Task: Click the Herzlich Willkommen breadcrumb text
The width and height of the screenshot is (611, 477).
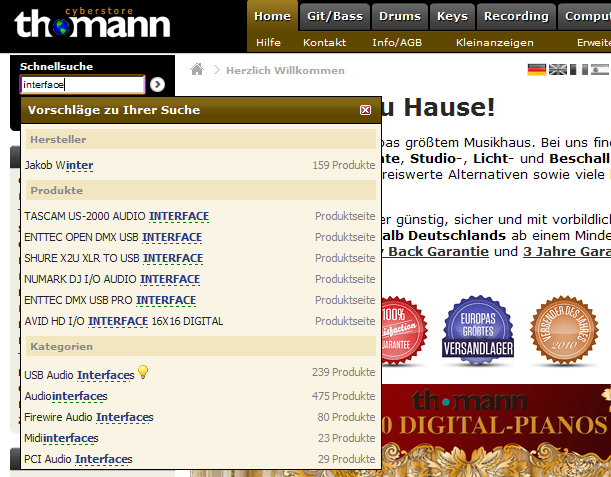Action: click(x=285, y=71)
